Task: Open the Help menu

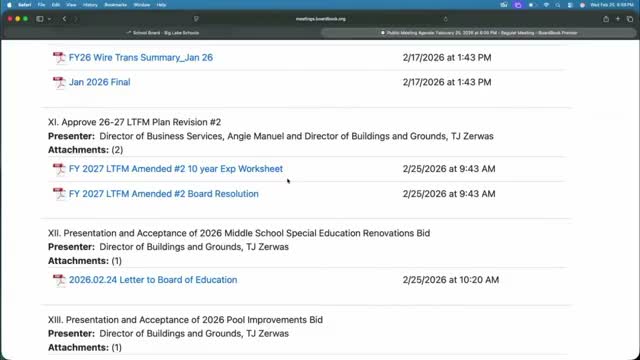Action: (161, 5)
